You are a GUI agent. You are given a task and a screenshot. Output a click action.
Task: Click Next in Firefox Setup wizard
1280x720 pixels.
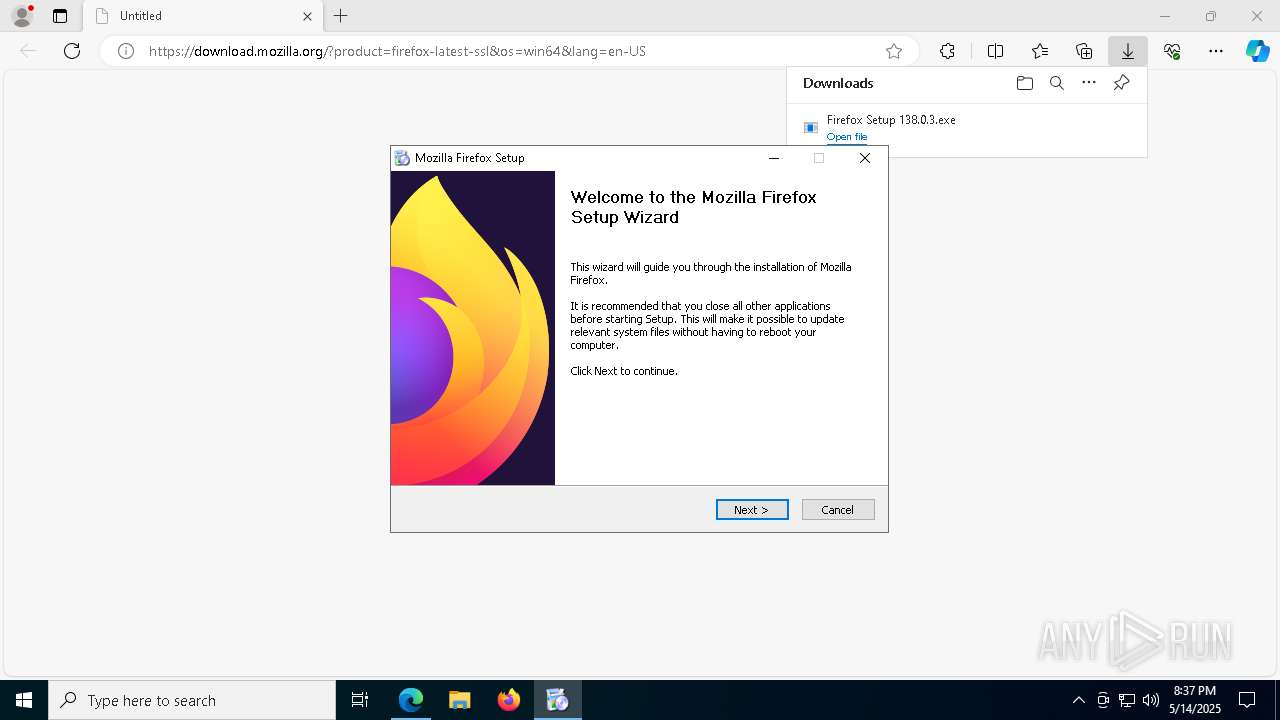click(752, 510)
